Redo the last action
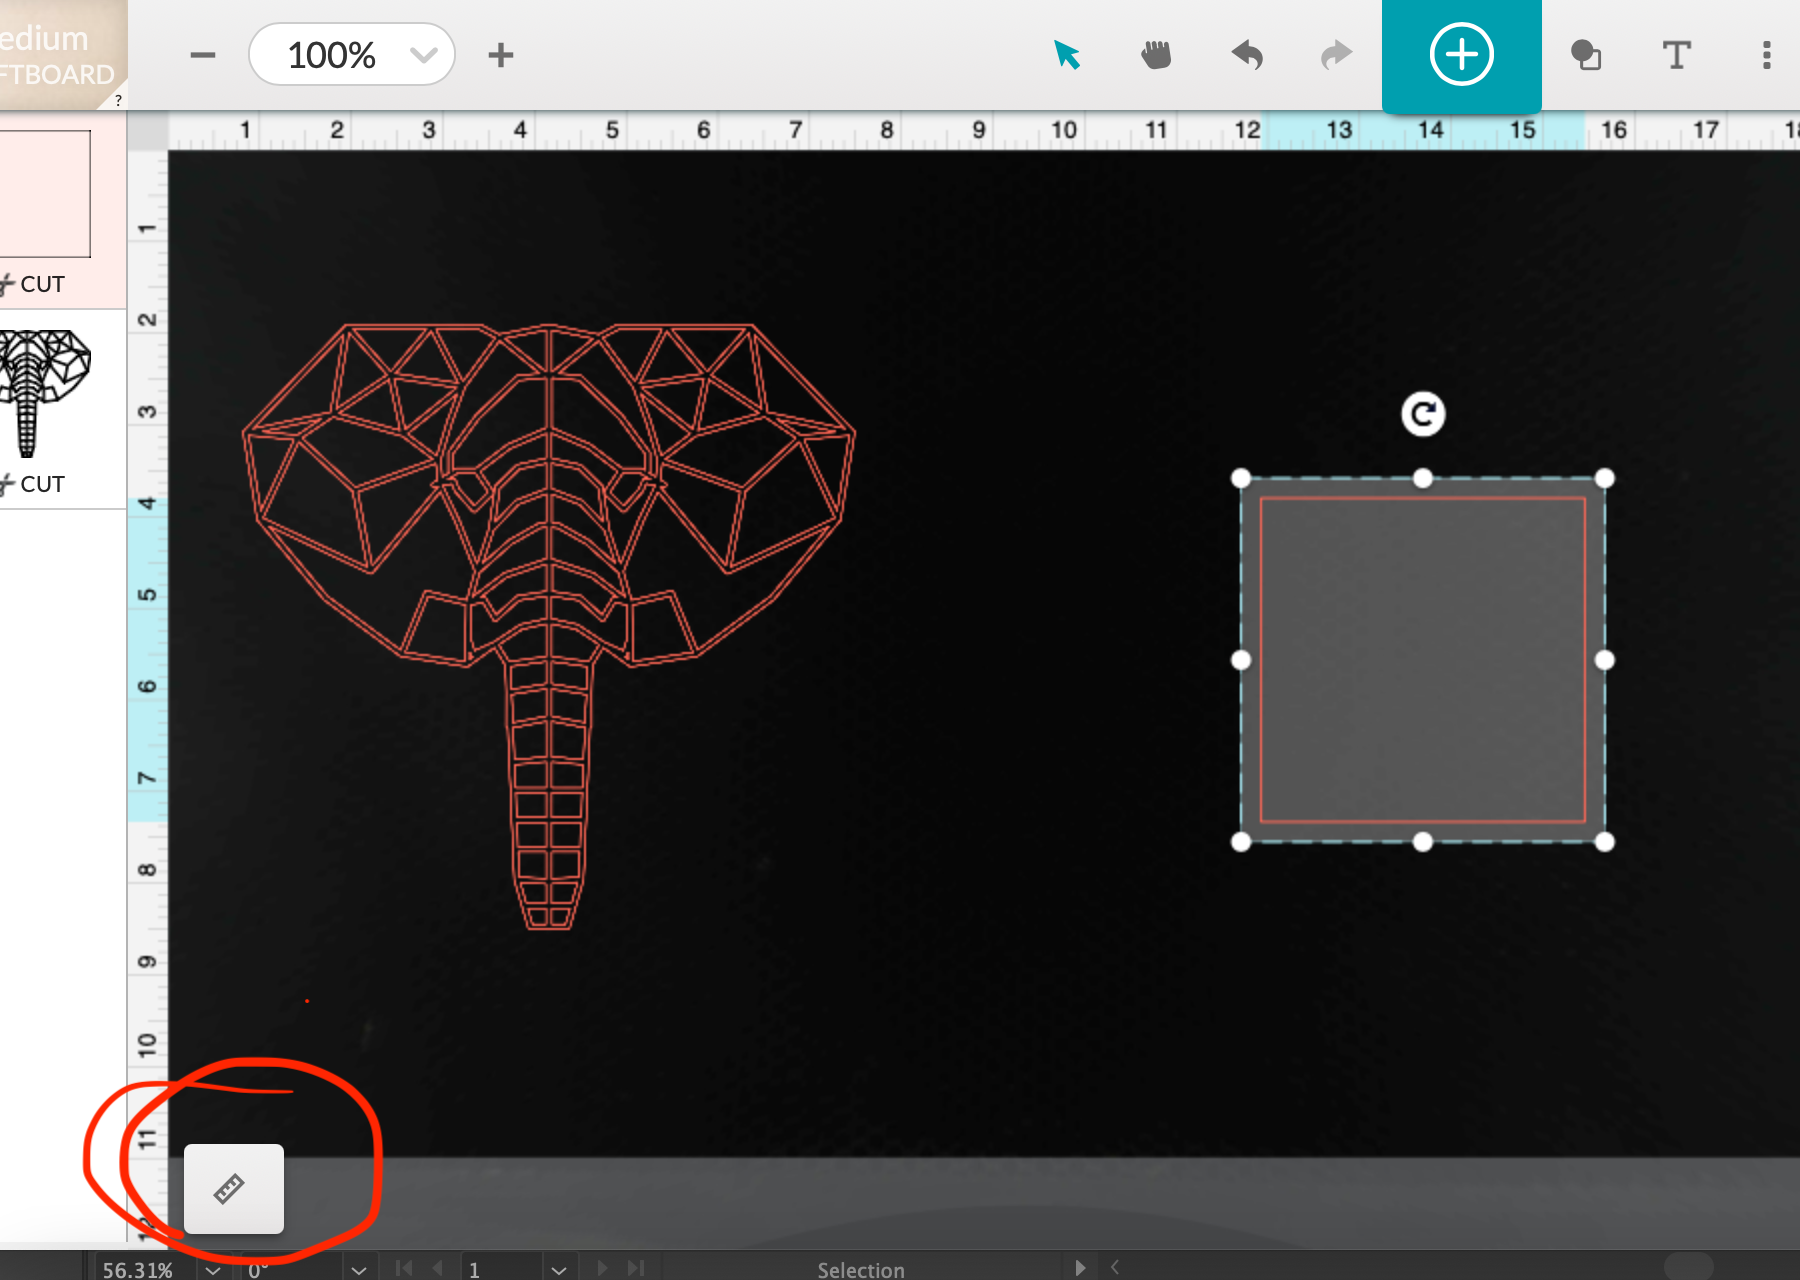Screen dimensions: 1800x1280 point(1336,55)
